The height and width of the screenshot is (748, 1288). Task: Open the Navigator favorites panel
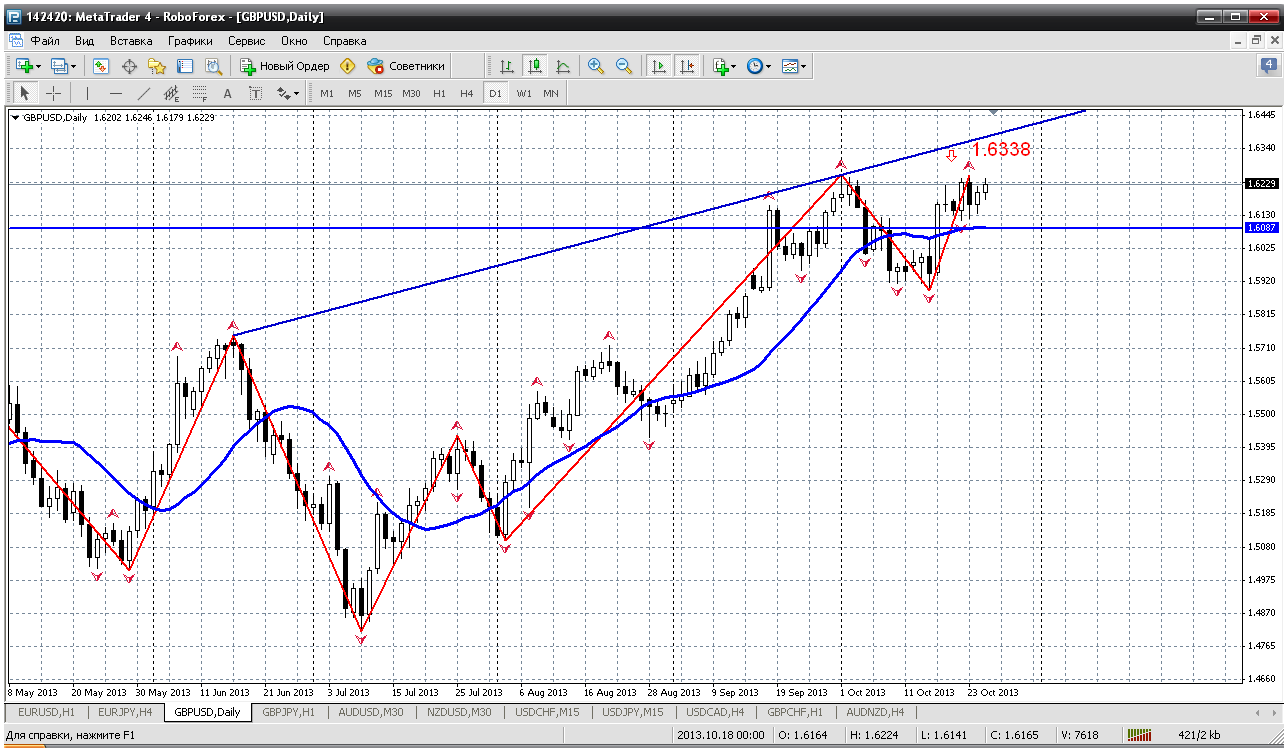157,66
